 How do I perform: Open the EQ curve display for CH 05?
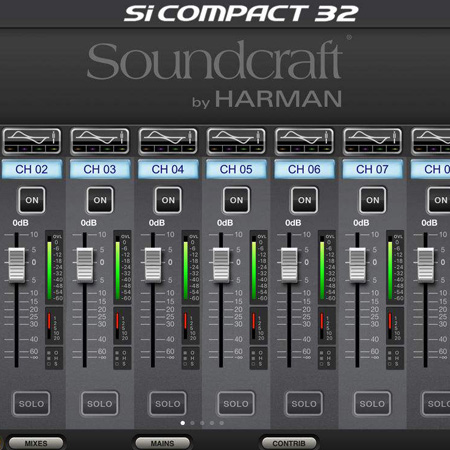[236, 141]
